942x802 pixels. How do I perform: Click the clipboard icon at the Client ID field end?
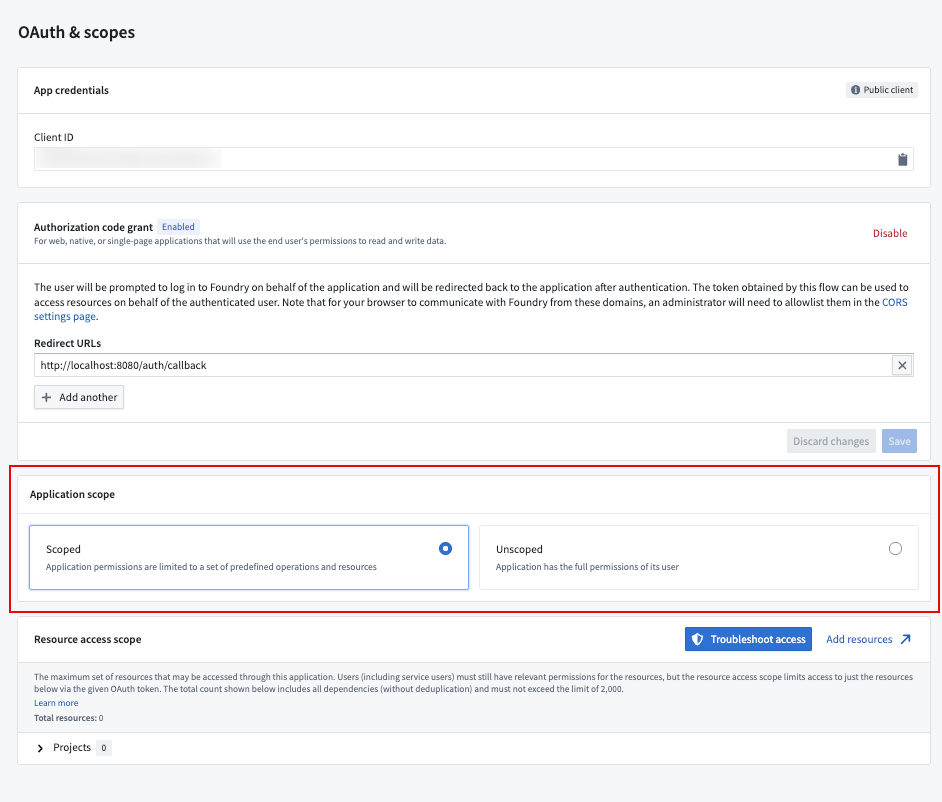pos(902,158)
